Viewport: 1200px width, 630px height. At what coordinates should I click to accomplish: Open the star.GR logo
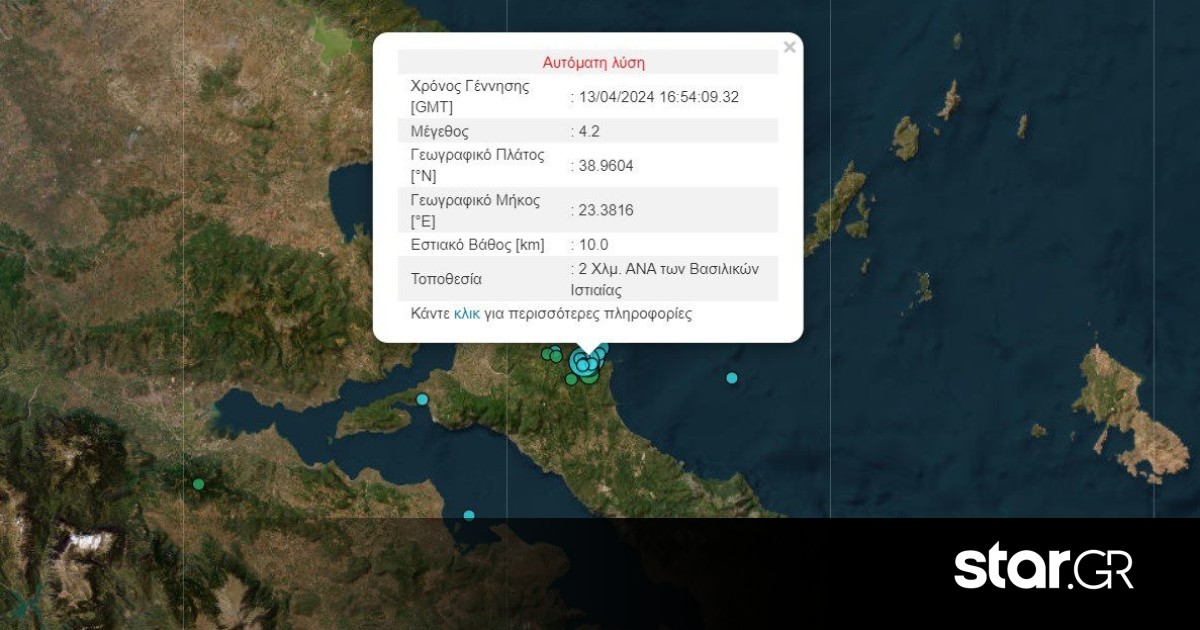tap(1043, 569)
